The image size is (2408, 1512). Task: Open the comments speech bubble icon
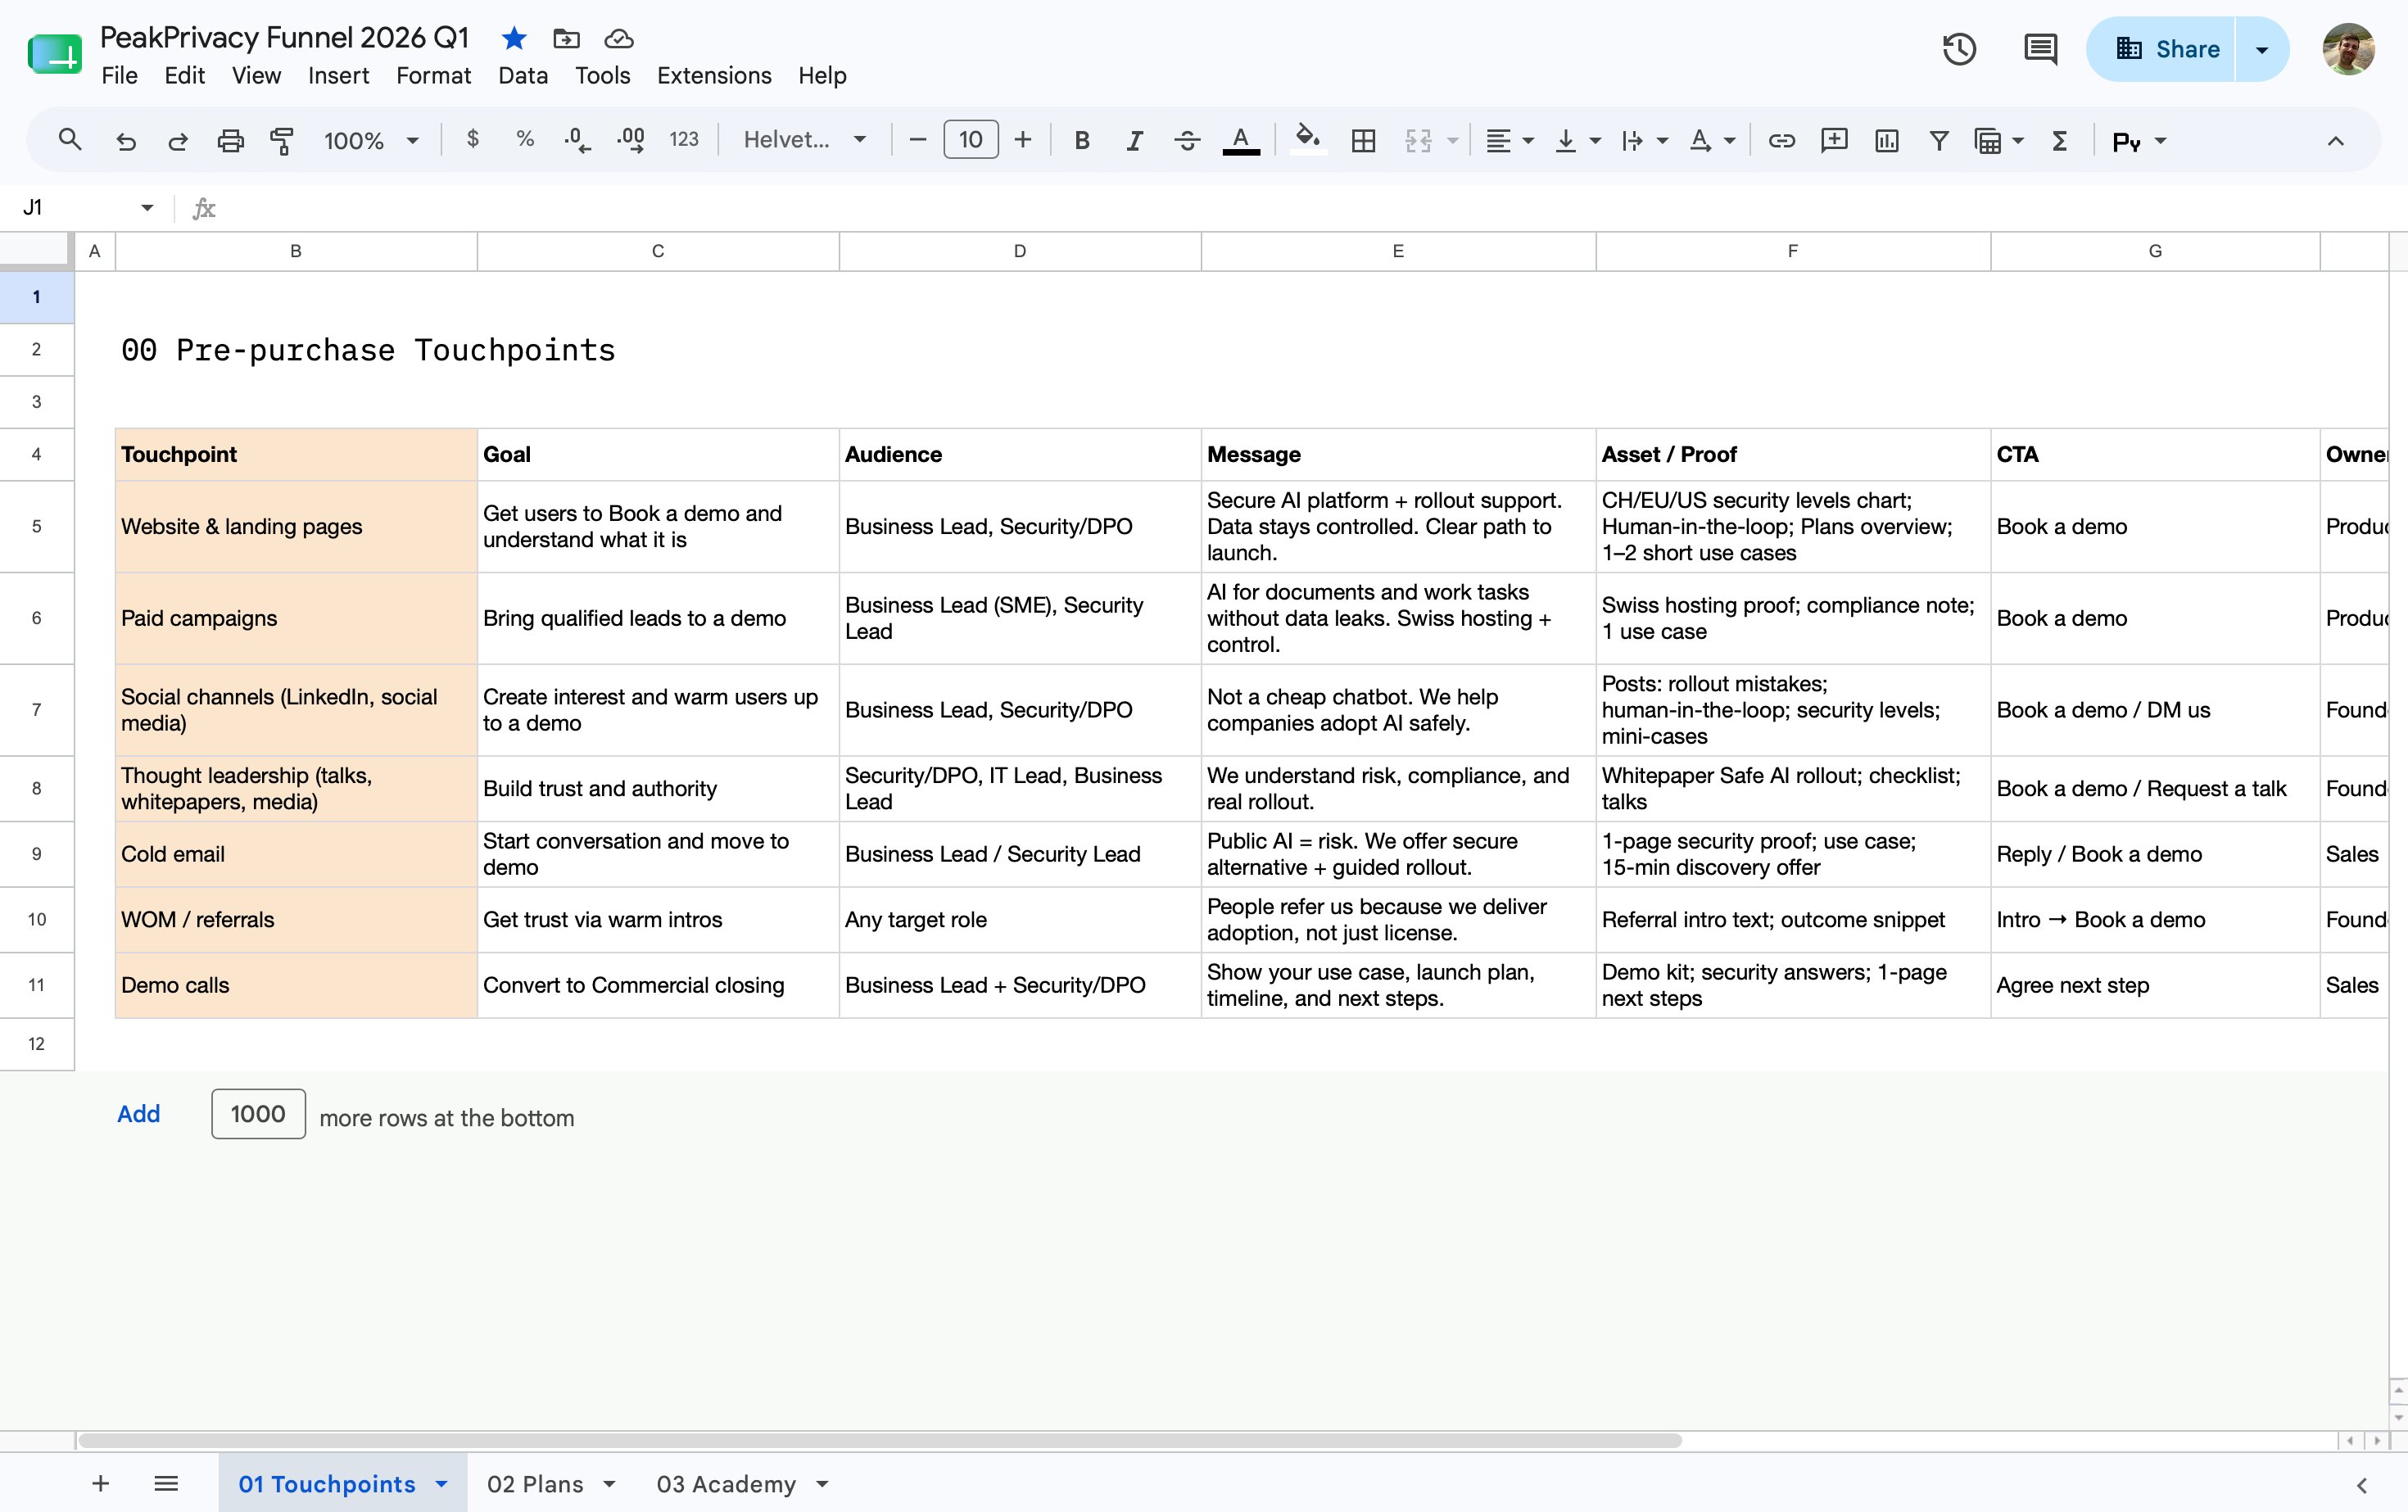2040,49
